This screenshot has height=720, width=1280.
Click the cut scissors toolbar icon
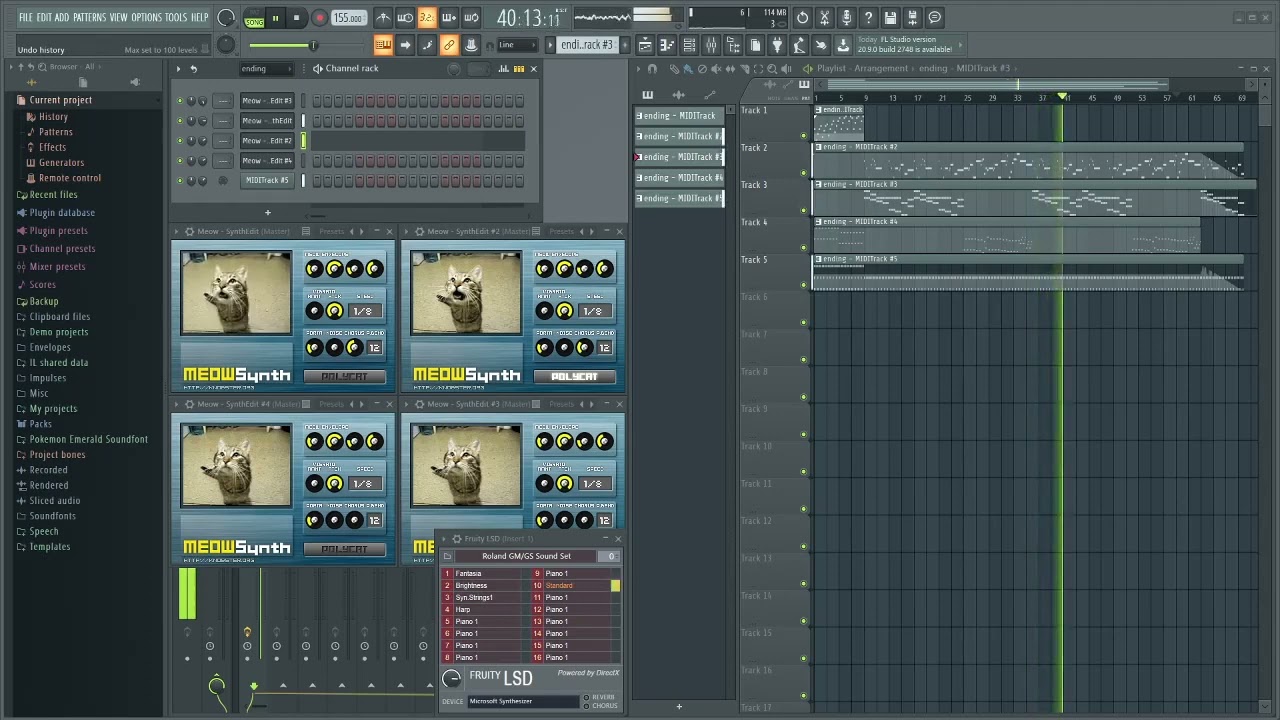[824, 17]
